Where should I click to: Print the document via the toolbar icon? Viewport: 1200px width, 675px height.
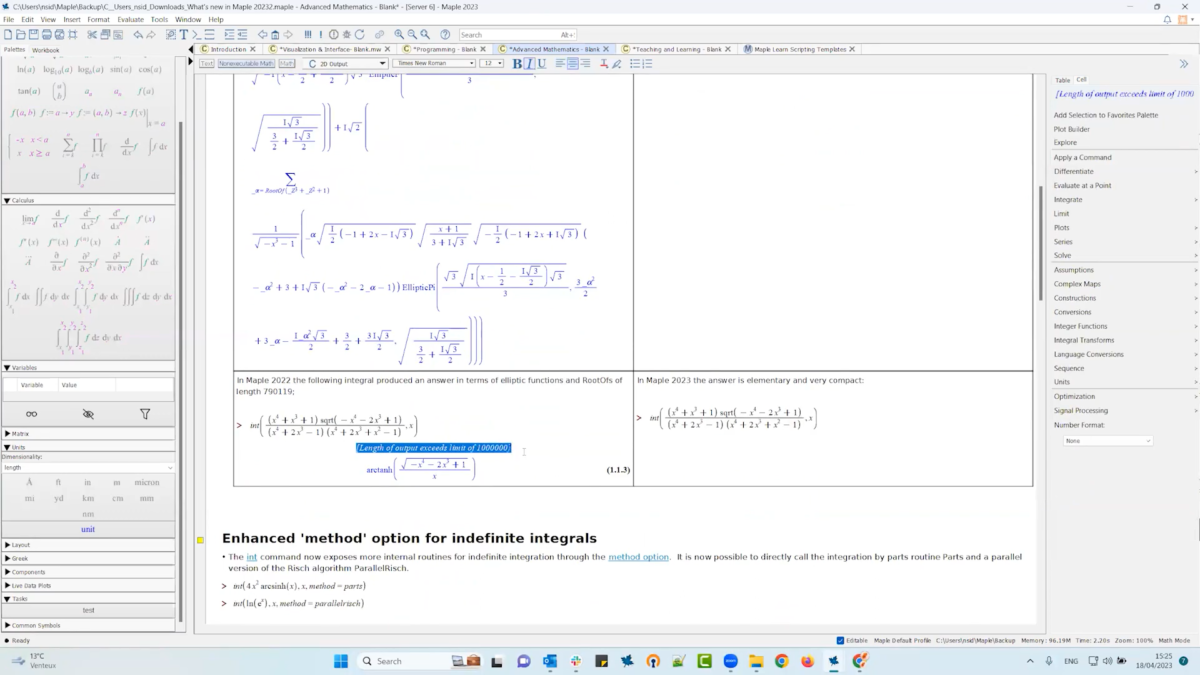pos(46,35)
